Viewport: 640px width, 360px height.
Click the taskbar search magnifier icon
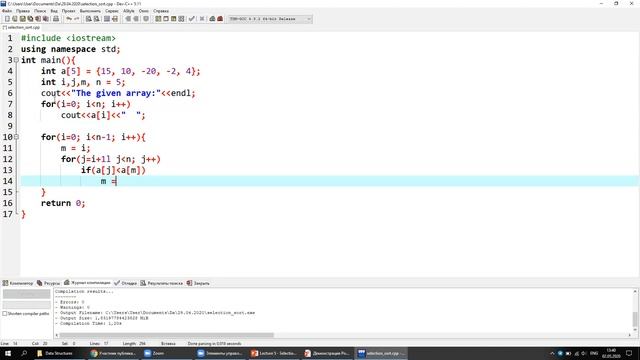click(24, 353)
